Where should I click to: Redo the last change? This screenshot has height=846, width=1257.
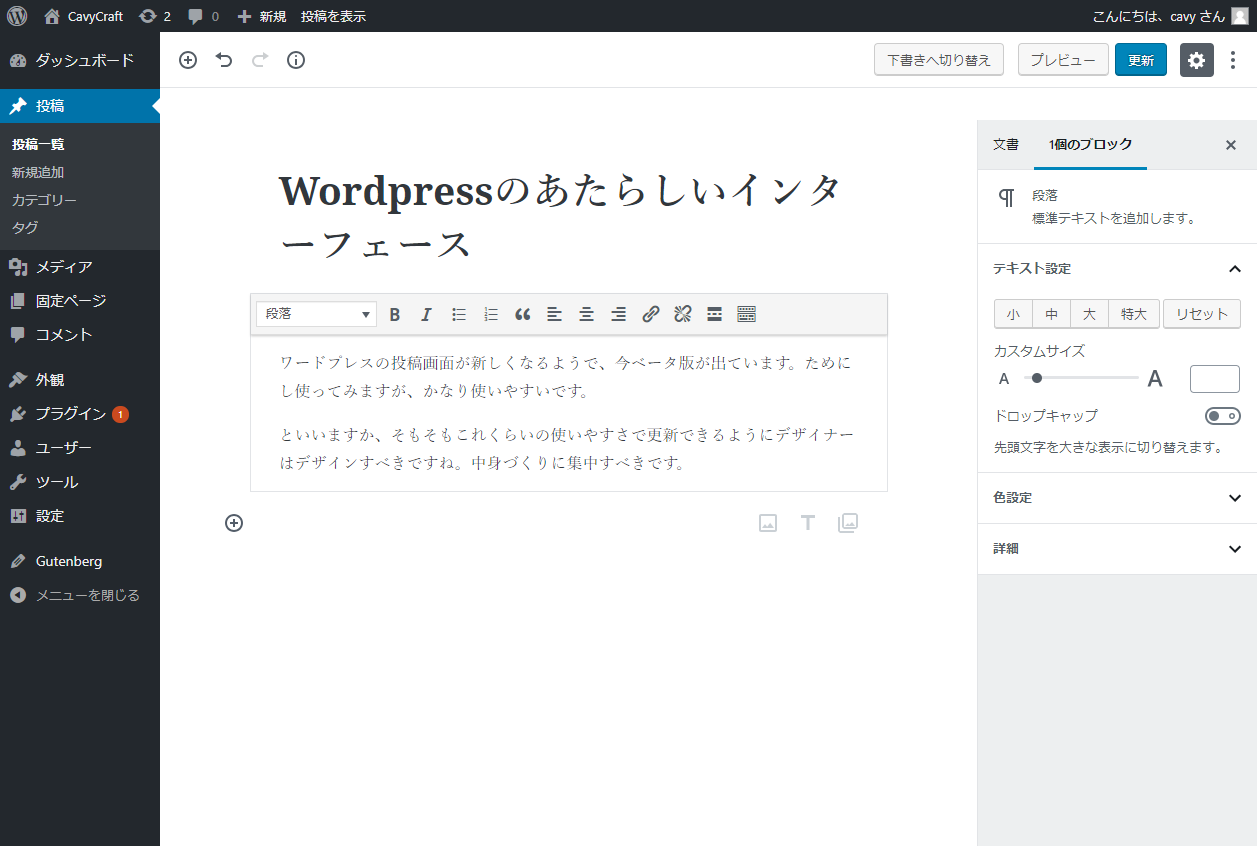(260, 60)
